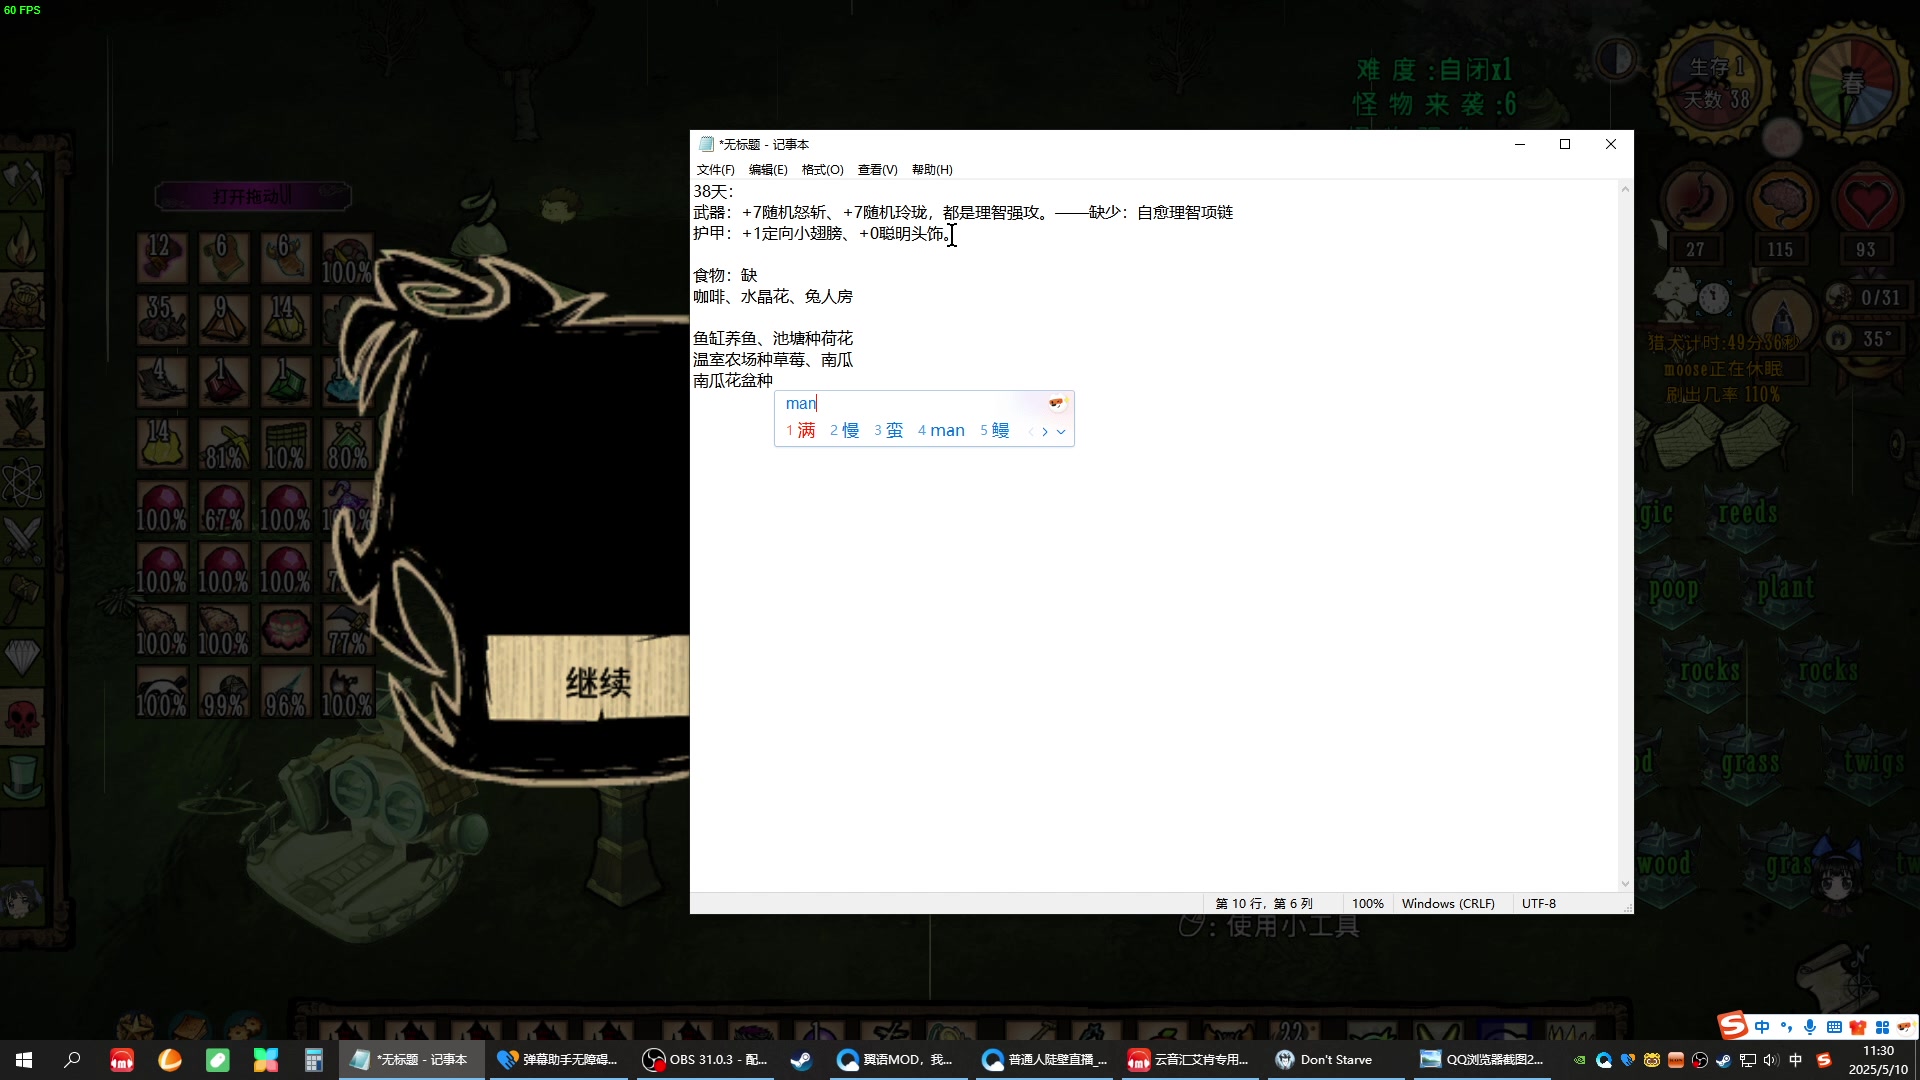Click the NVIDIA tray icon

[x=1580, y=1060]
